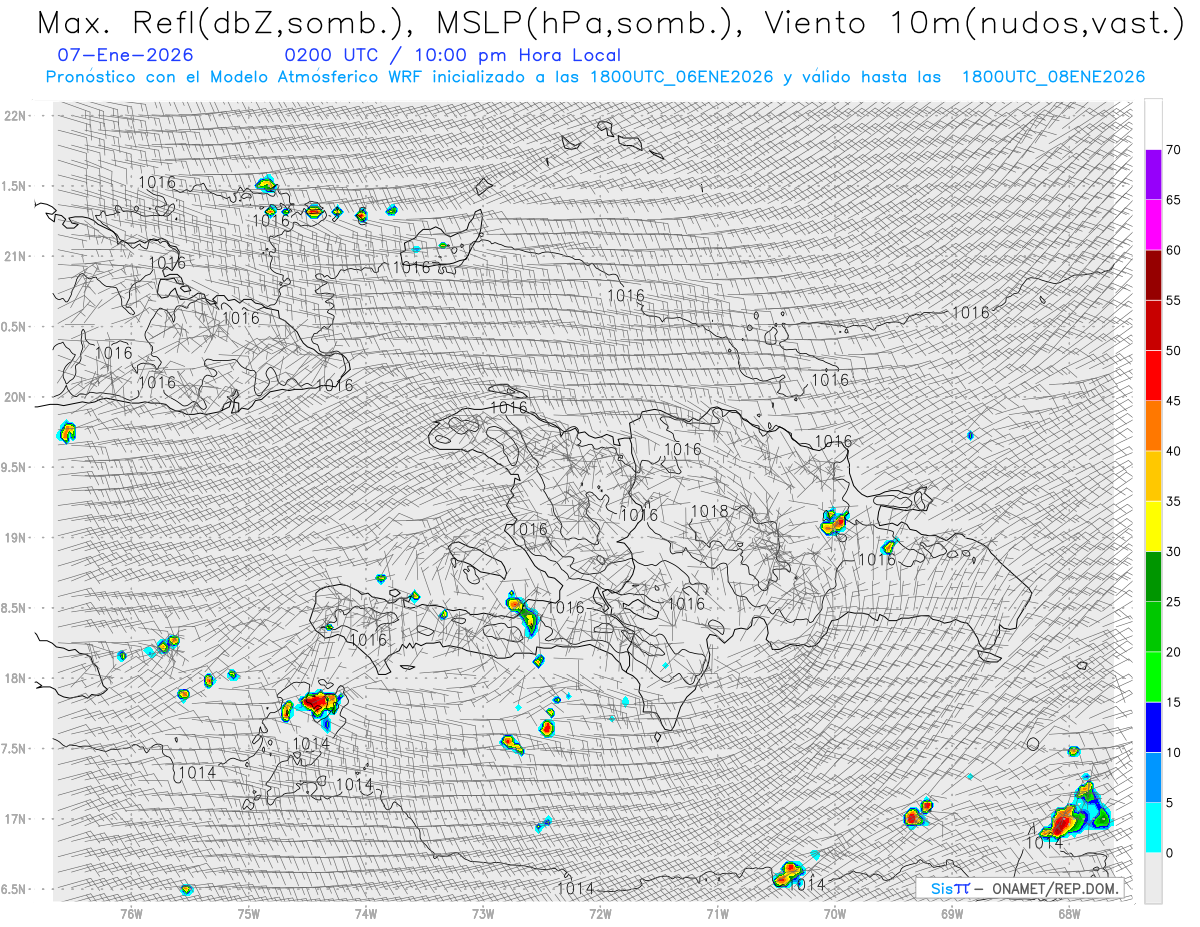Click the '7.5N' latitude axis label
1200x927 pixels.
pos(13,749)
